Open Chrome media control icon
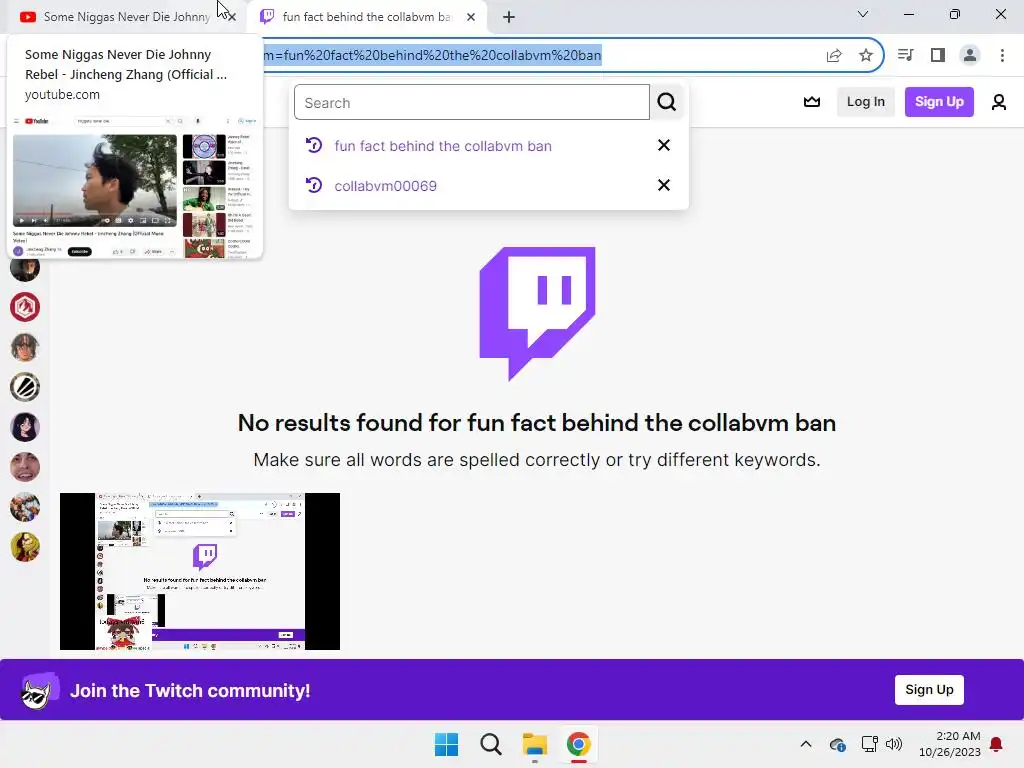The image size is (1024, 768). click(905, 56)
